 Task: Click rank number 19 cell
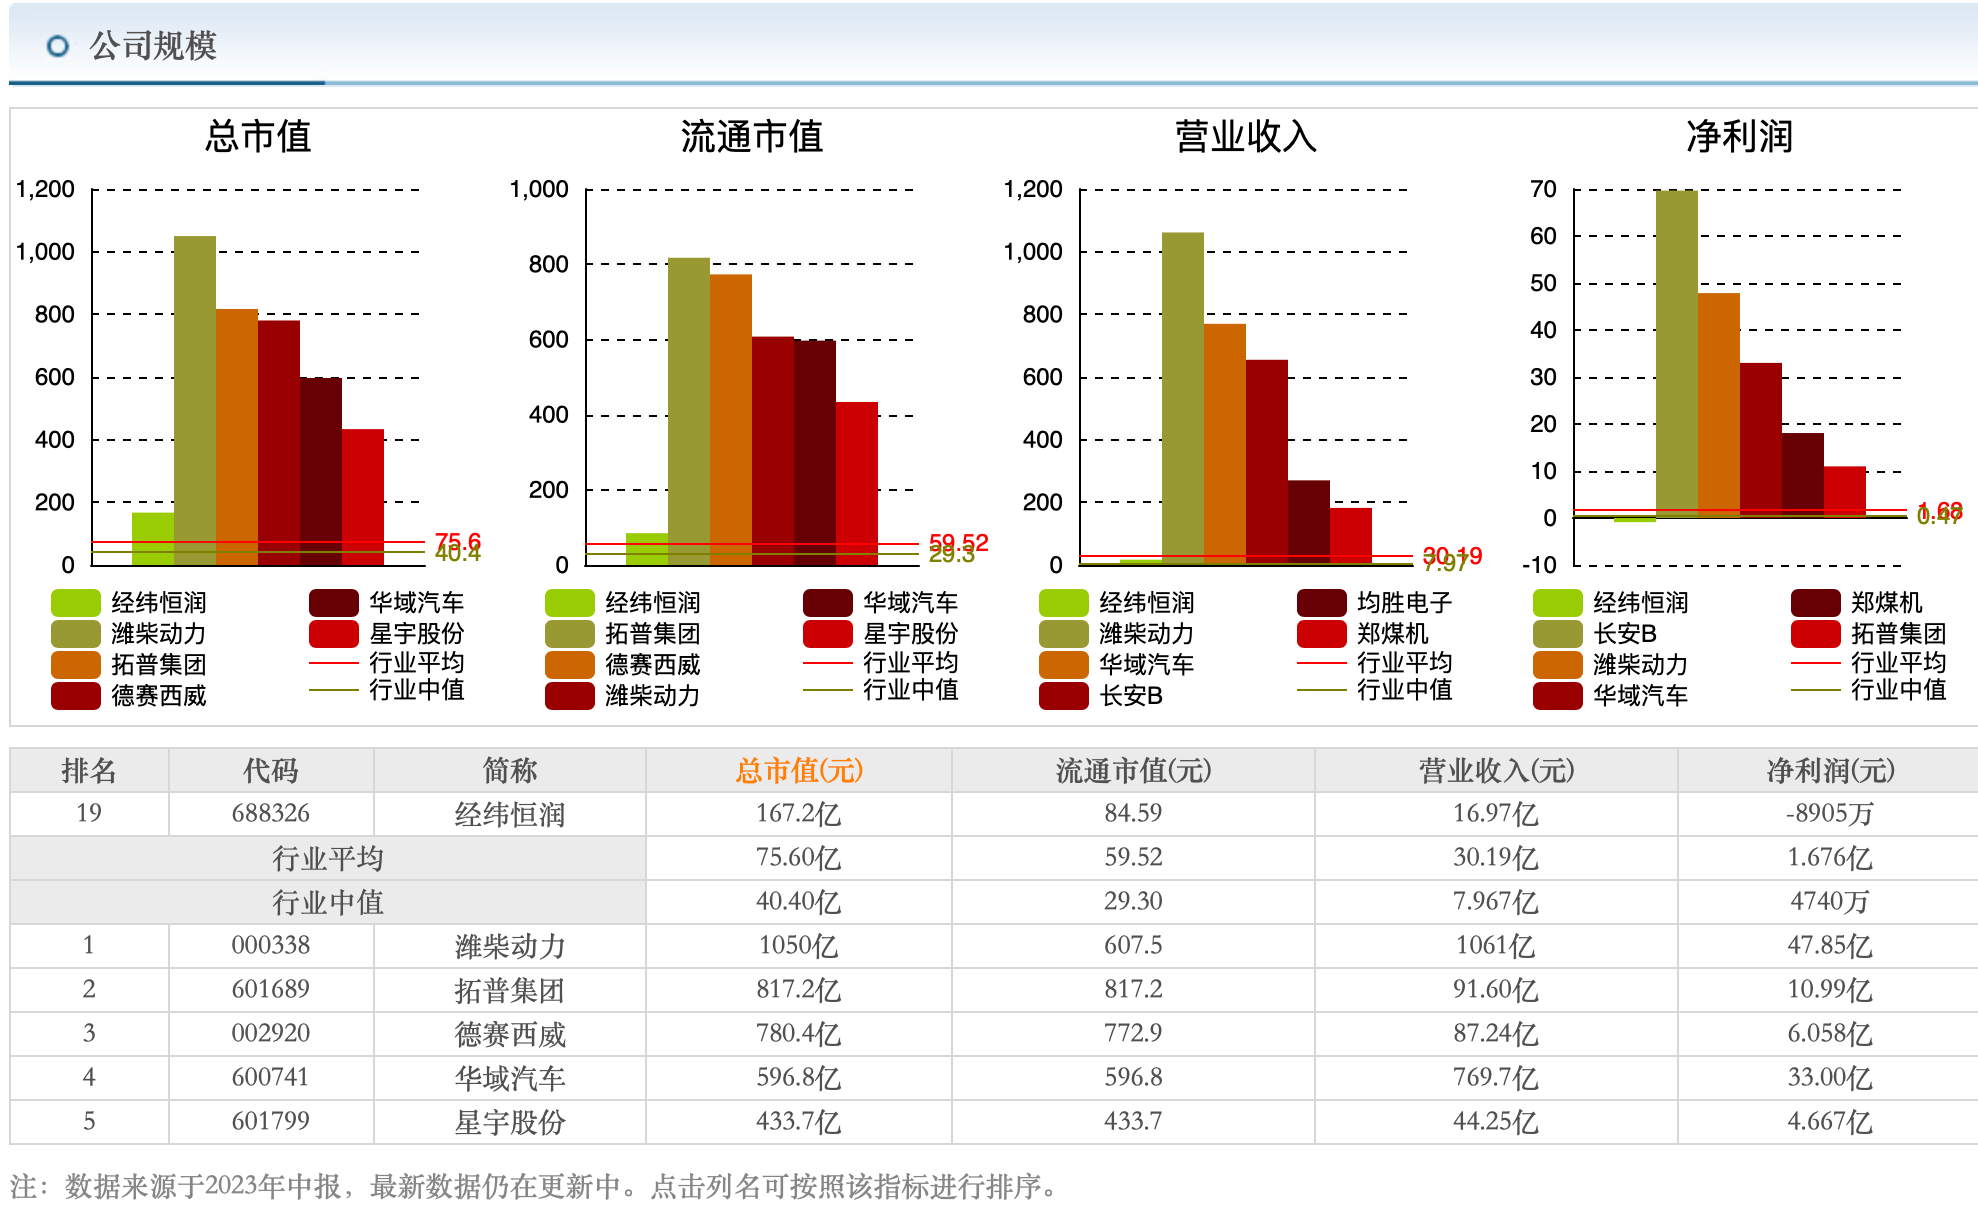coord(89,813)
